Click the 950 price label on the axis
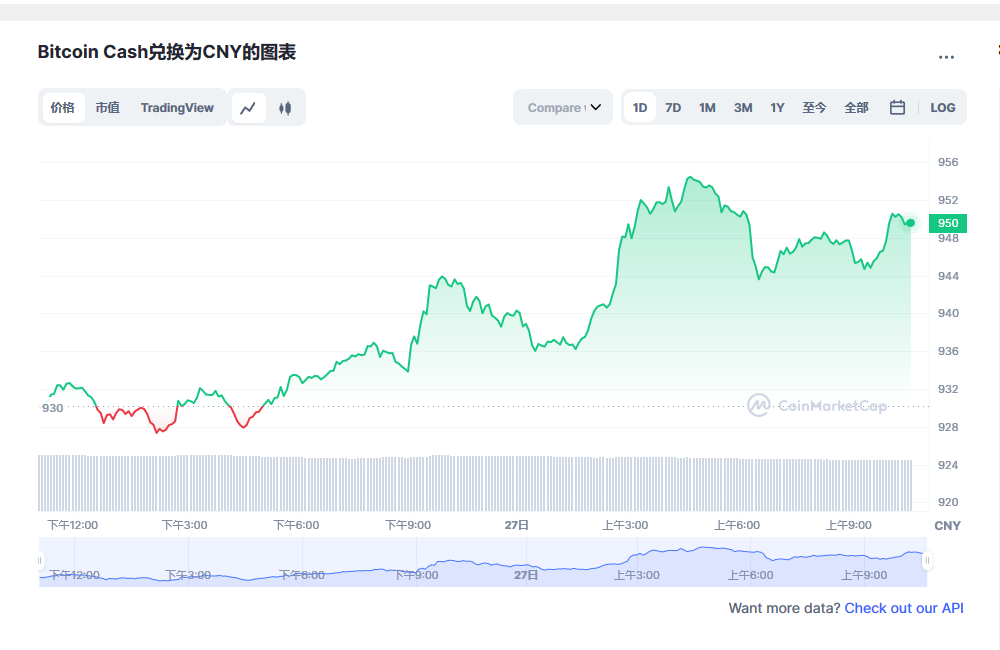The width and height of the screenshot is (1000, 650). pyautogui.click(x=947, y=223)
